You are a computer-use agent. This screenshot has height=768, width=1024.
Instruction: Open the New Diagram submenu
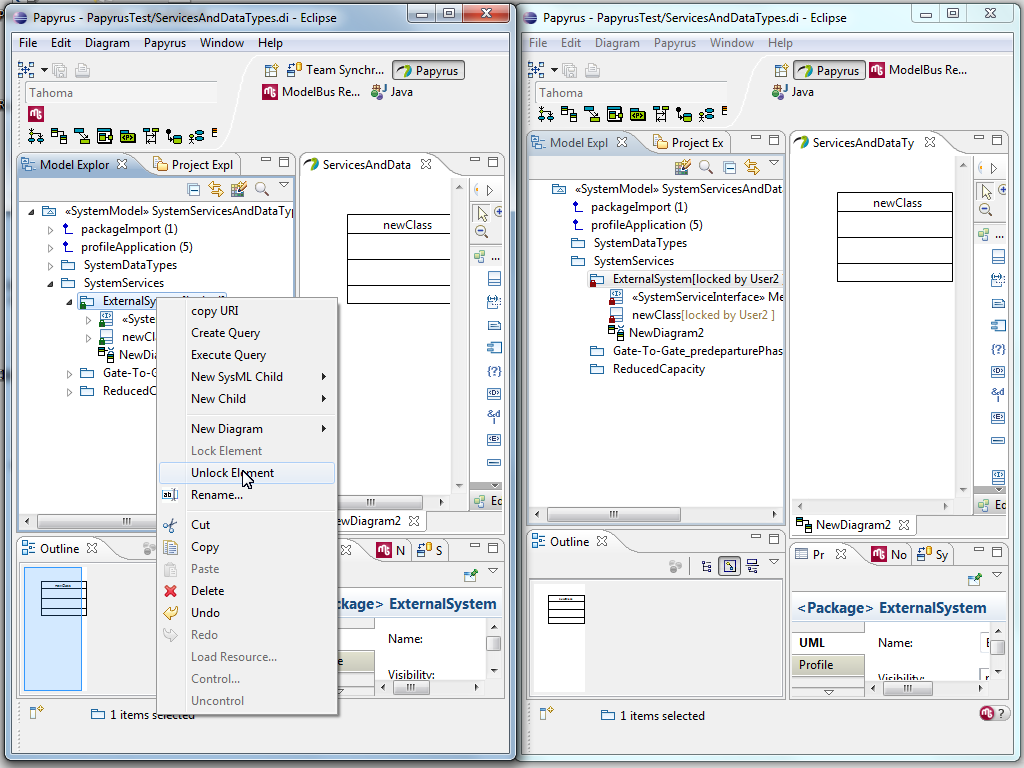coord(247,429)
